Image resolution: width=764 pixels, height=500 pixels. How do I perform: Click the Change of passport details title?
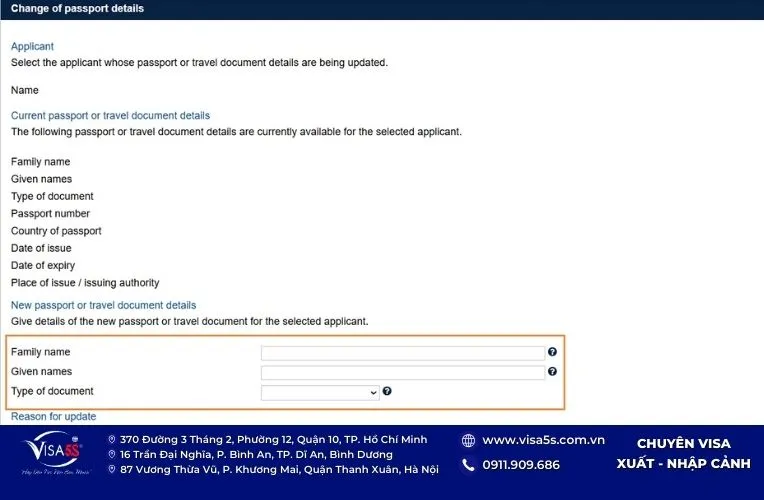pos(77,8)
